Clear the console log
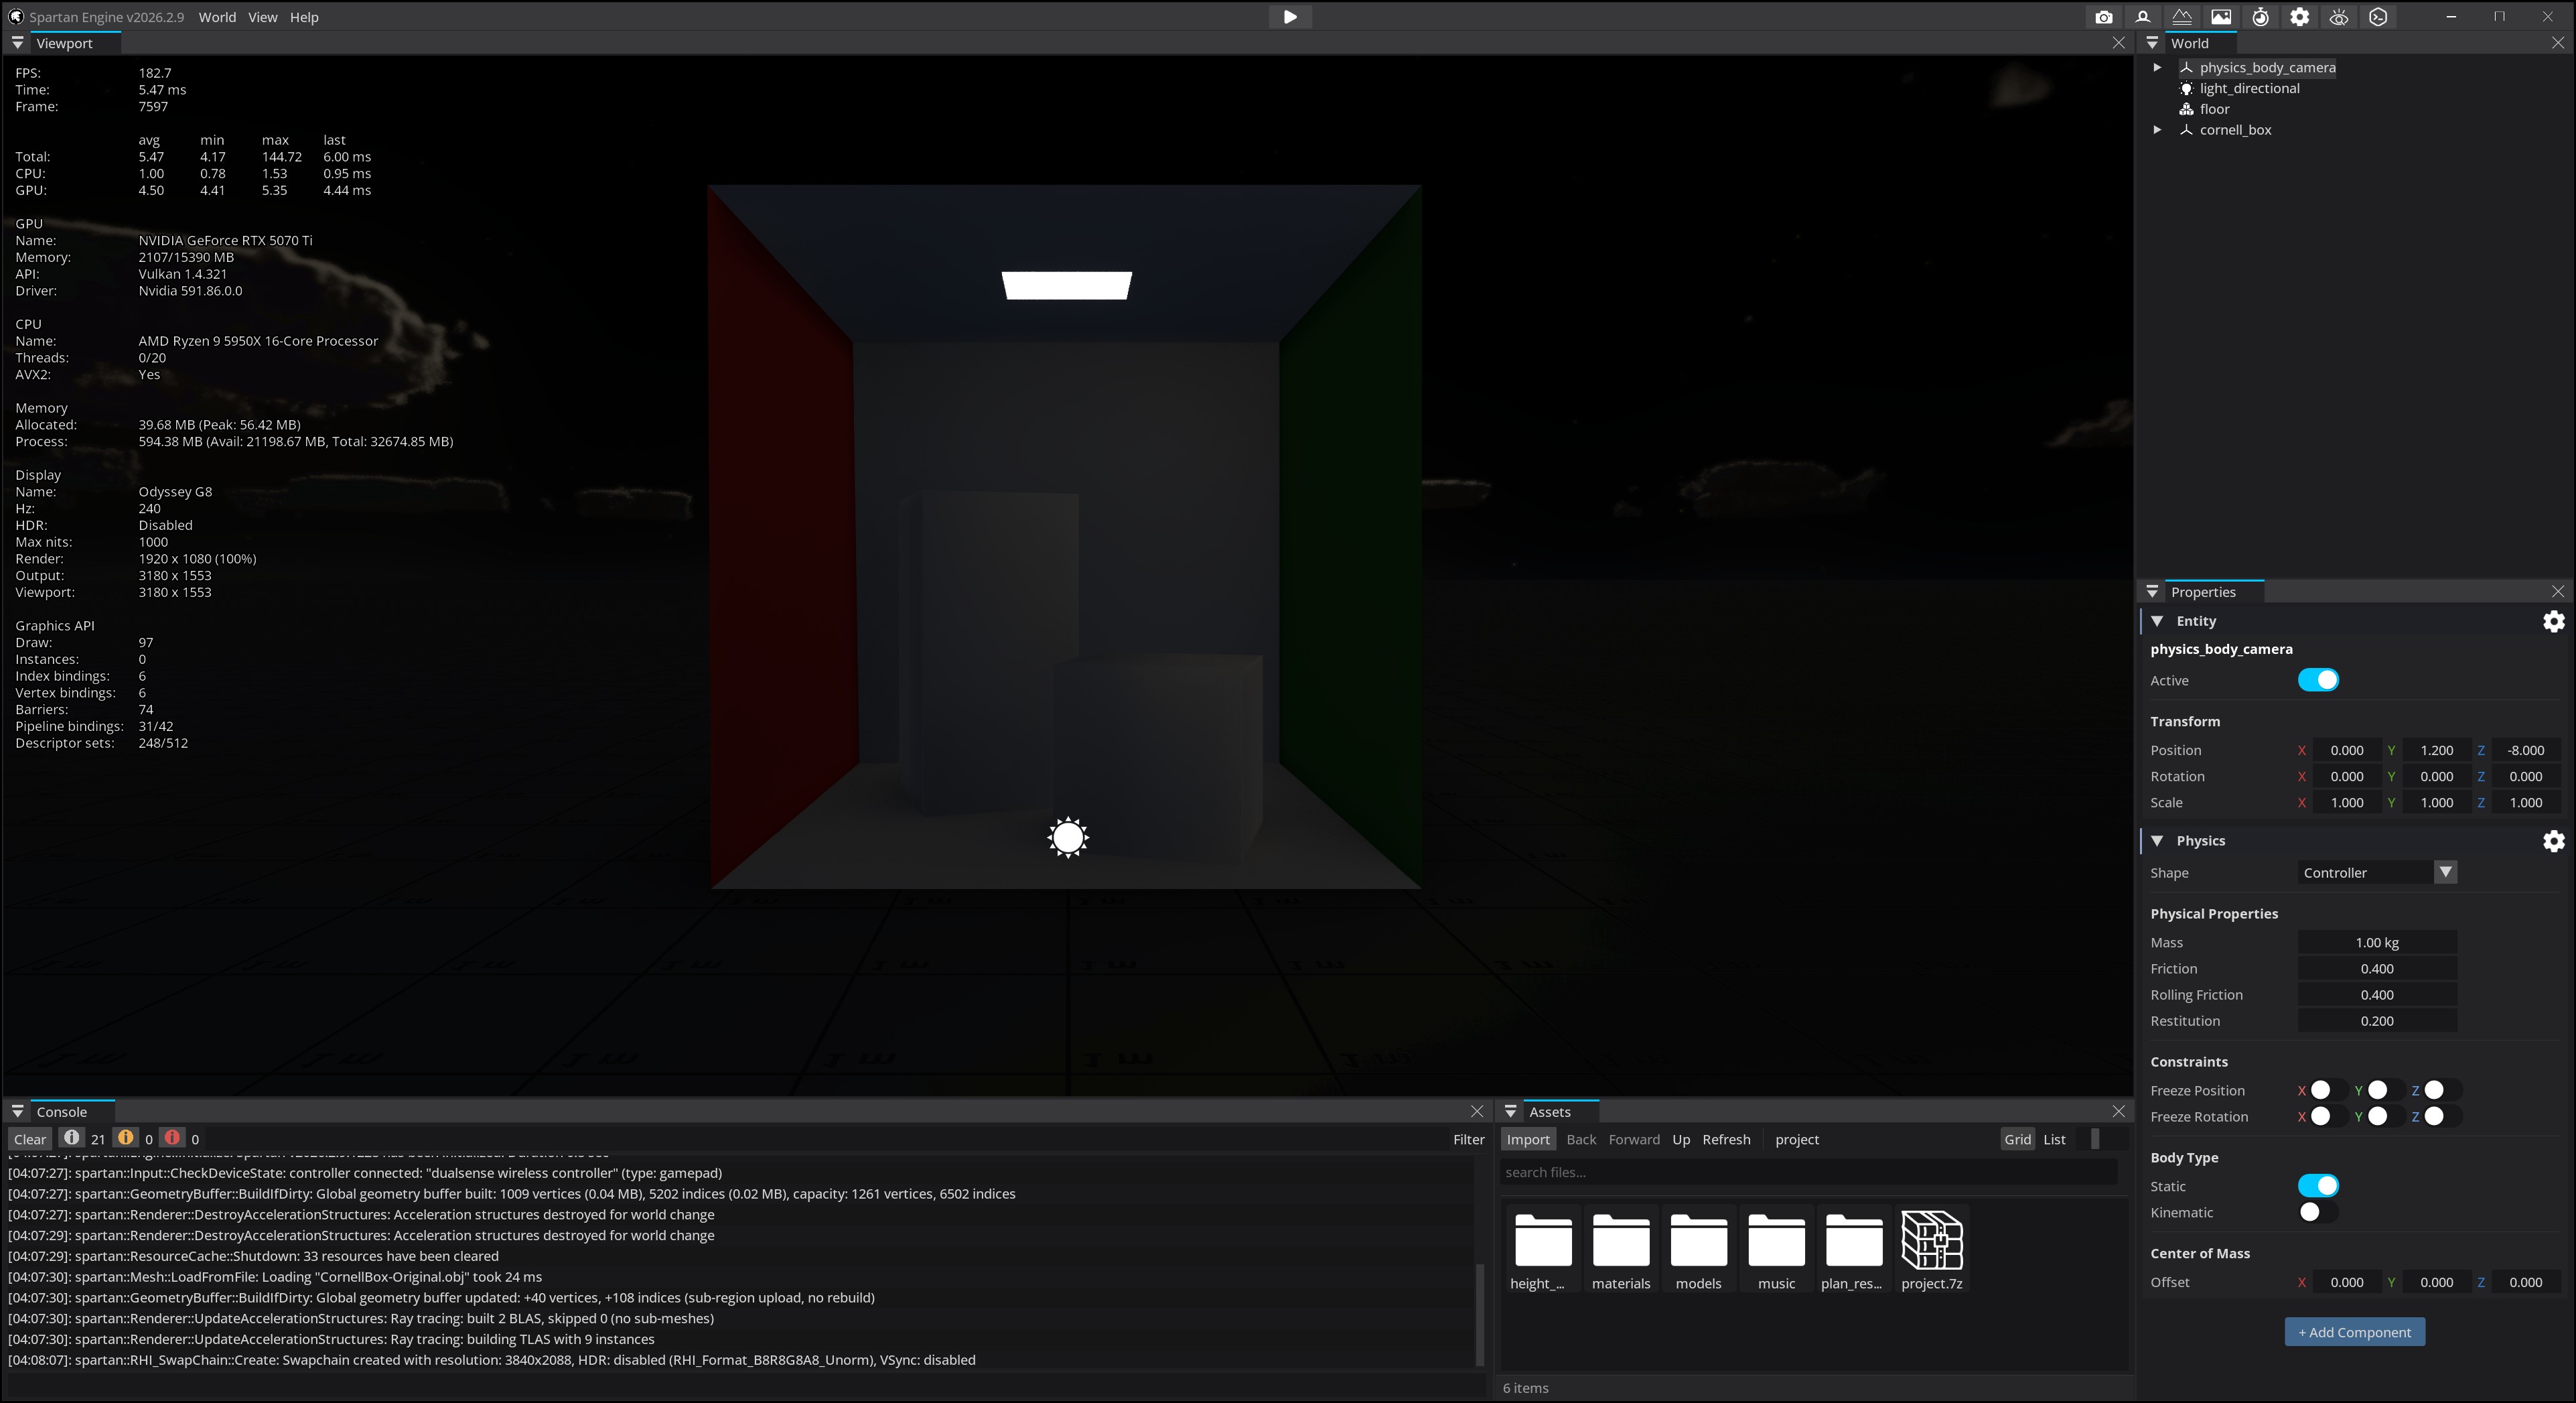The width and height of the screenshot is (2576, 1403). (30, 1139)
